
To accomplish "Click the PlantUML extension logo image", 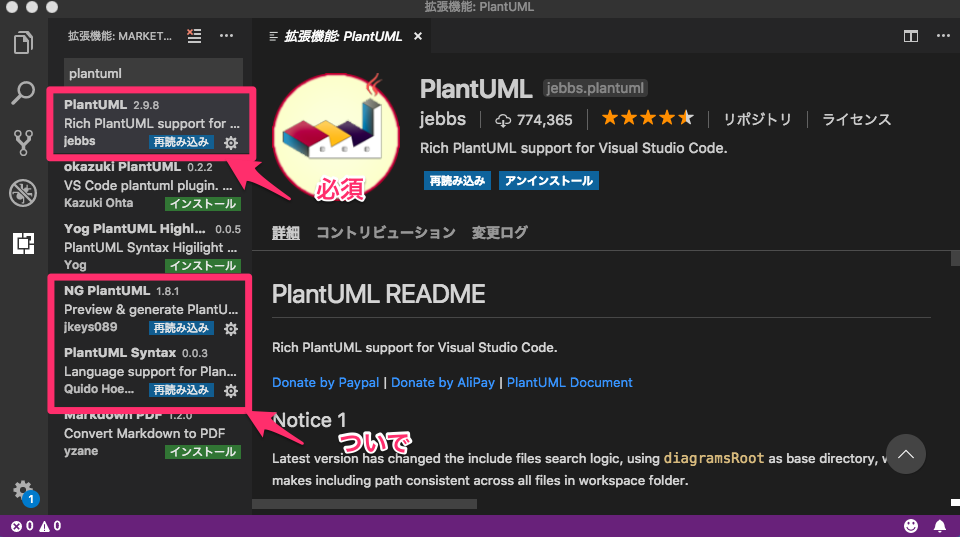I will (x=336, y=137).
